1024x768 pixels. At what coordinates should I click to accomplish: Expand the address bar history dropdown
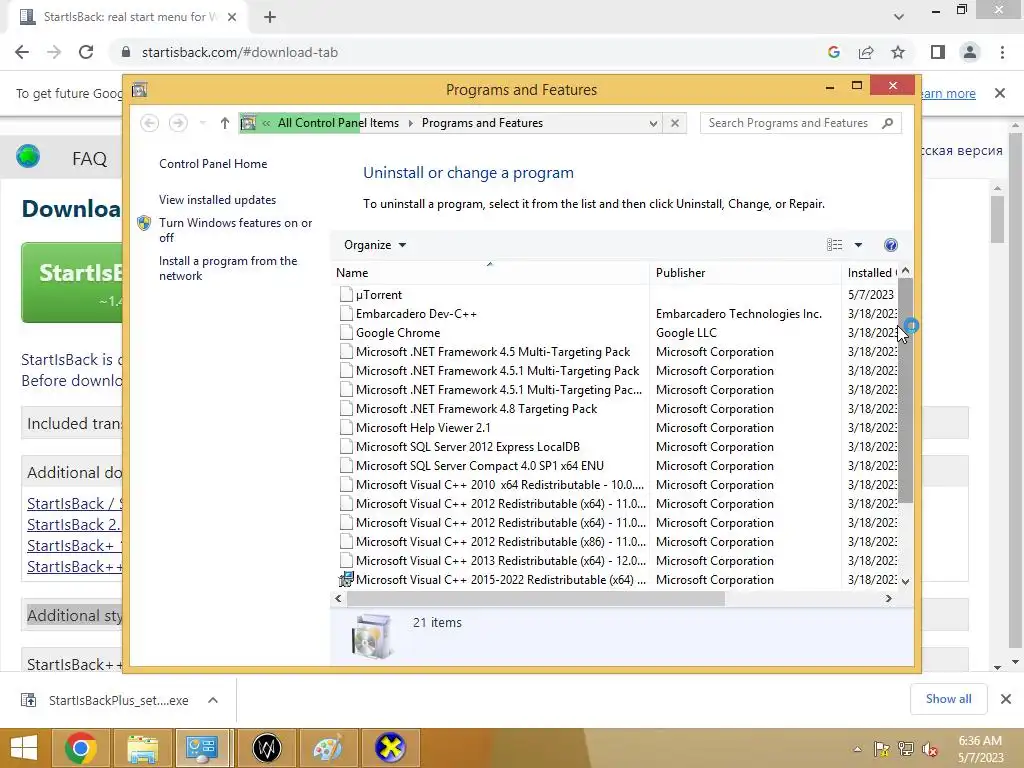pyautogui.click(x=652, y=123)
